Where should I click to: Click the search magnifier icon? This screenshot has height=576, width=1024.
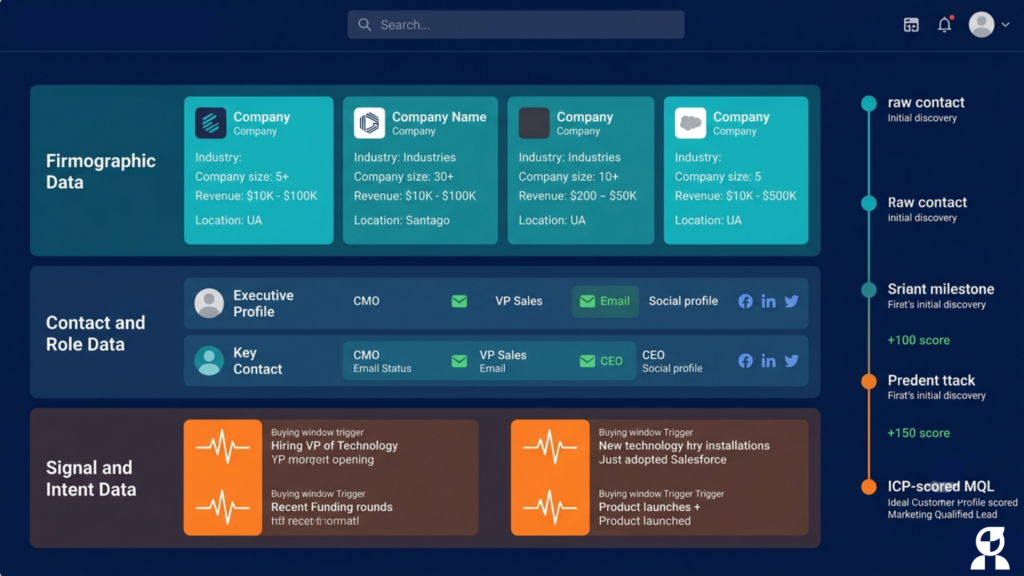tap(364, 25)
